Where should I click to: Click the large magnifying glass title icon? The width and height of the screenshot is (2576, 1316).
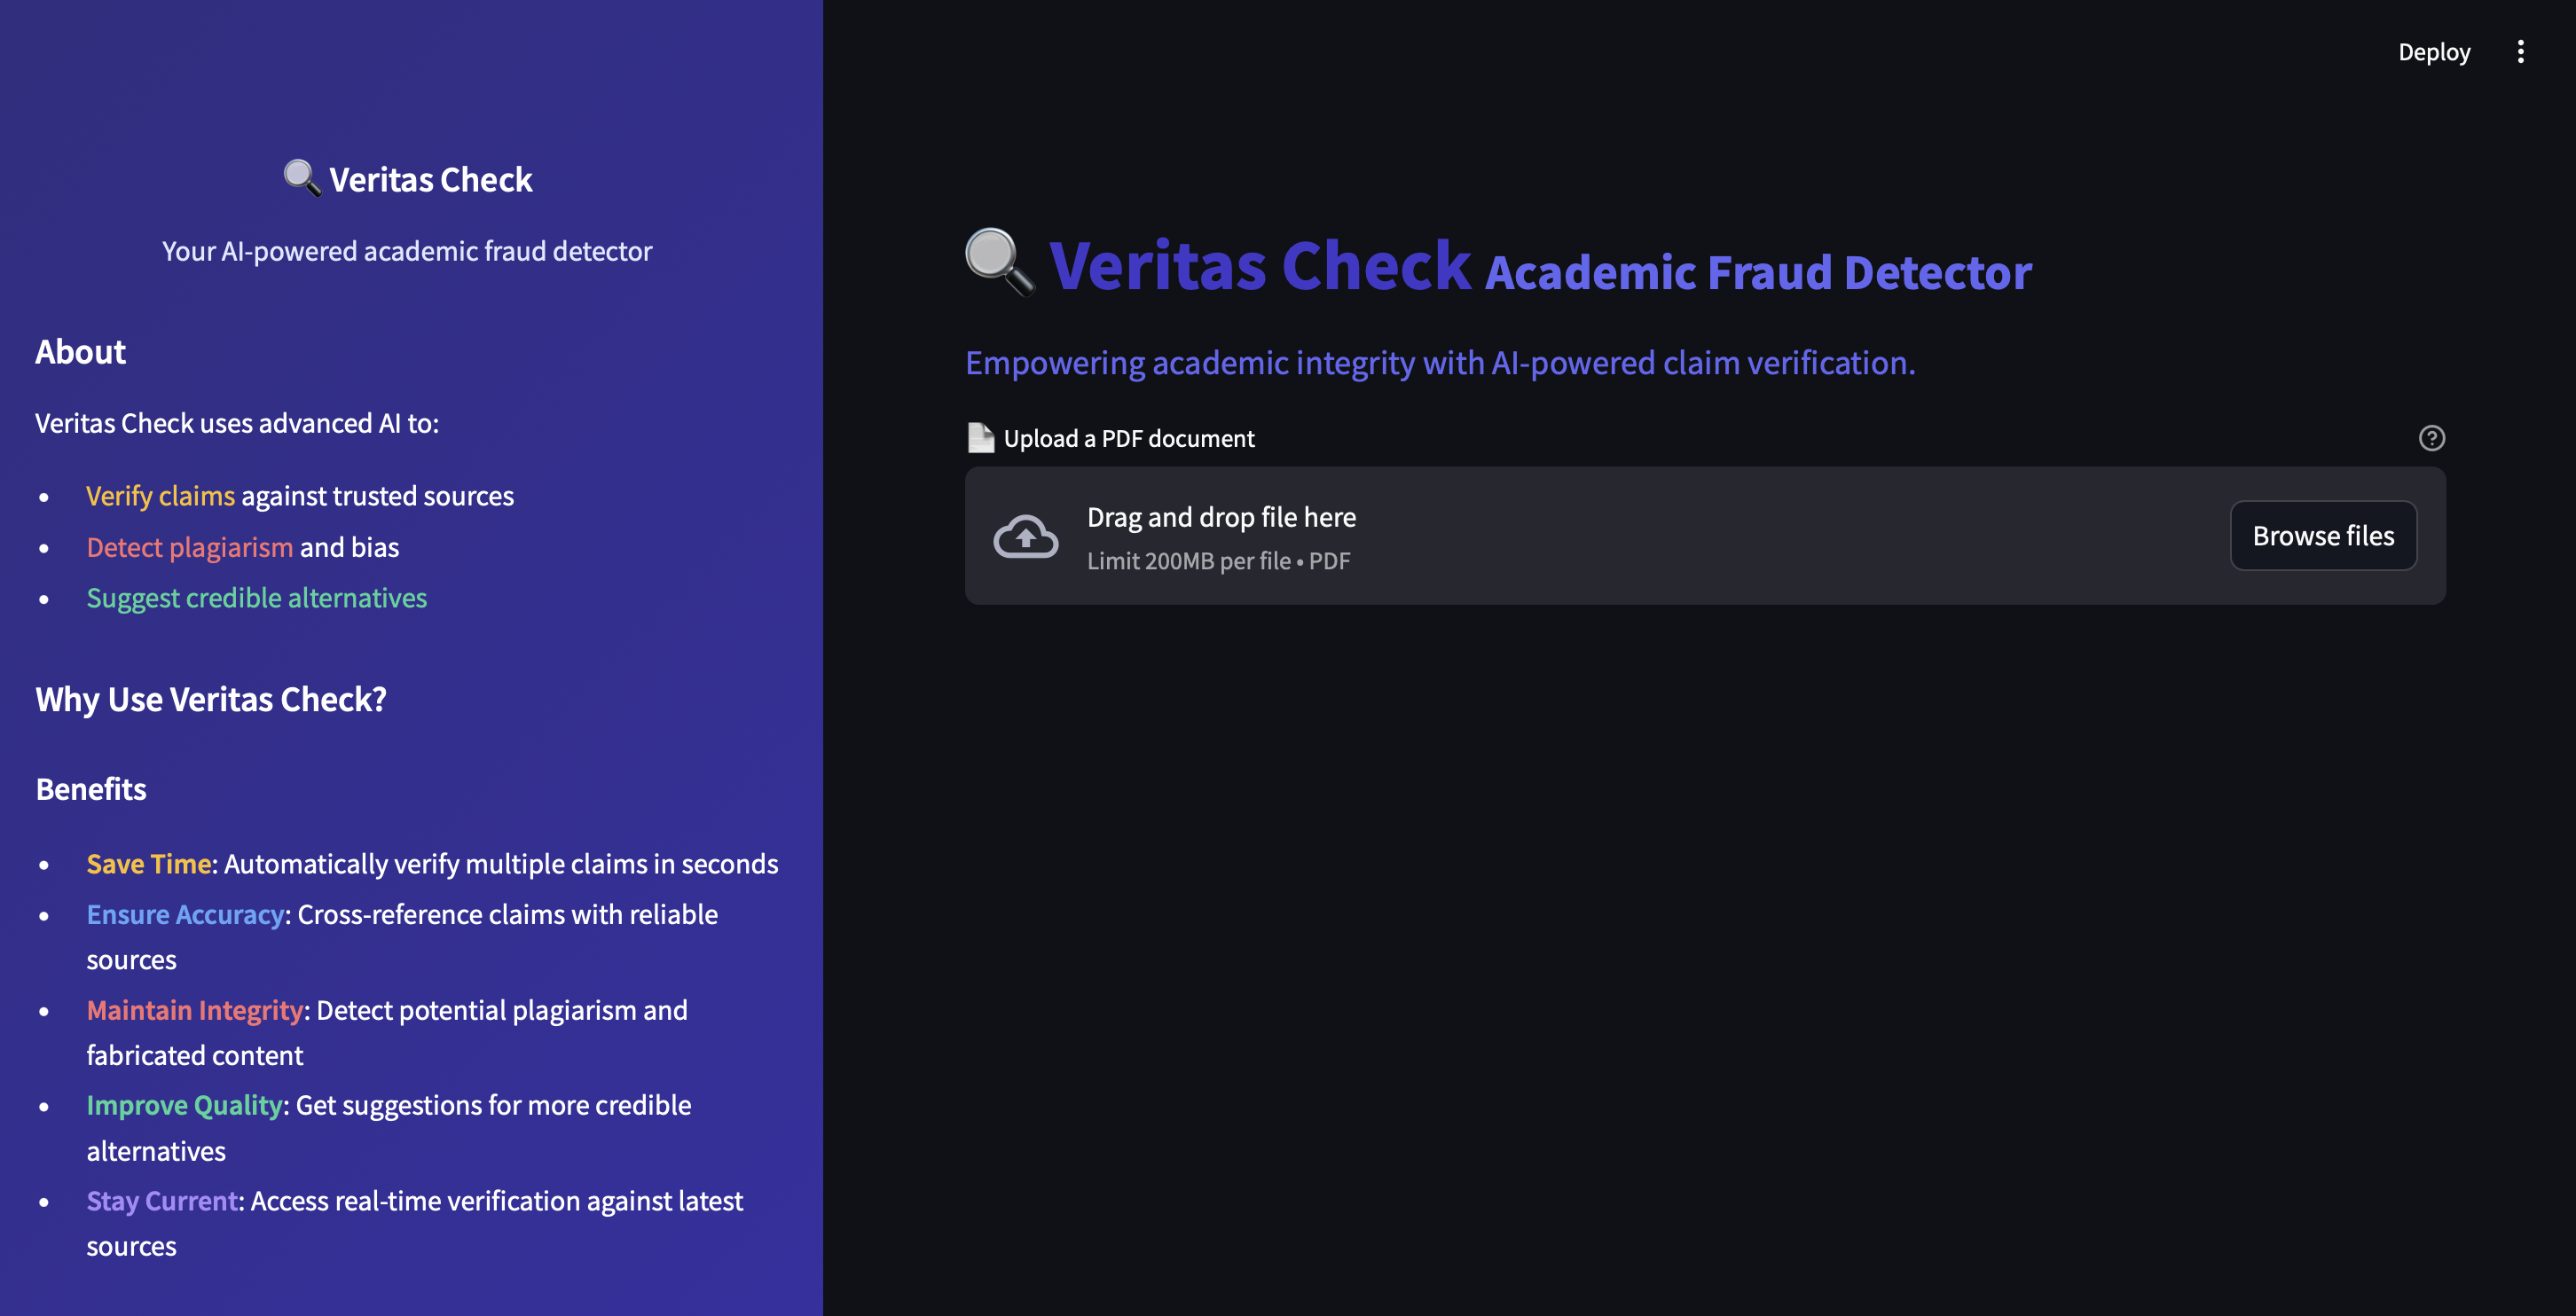(x=999, y=263)
